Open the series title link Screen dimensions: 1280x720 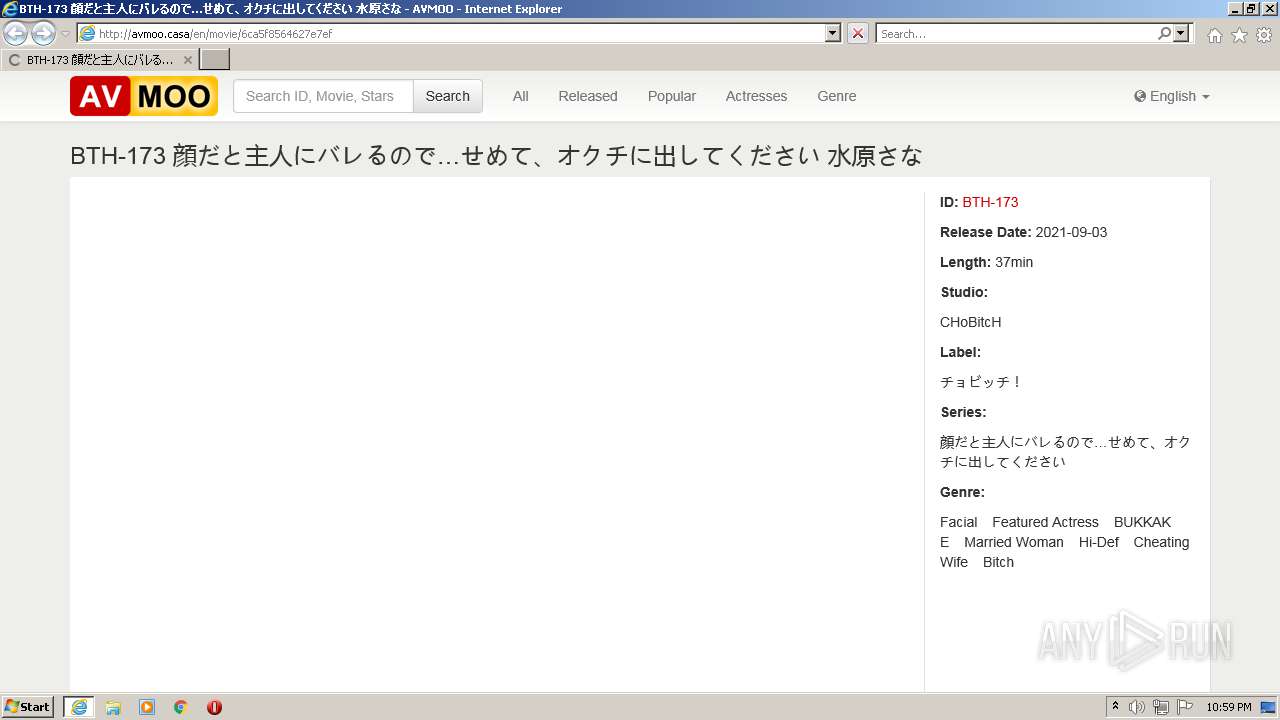pyautogui.click(x=1065, y=452)
